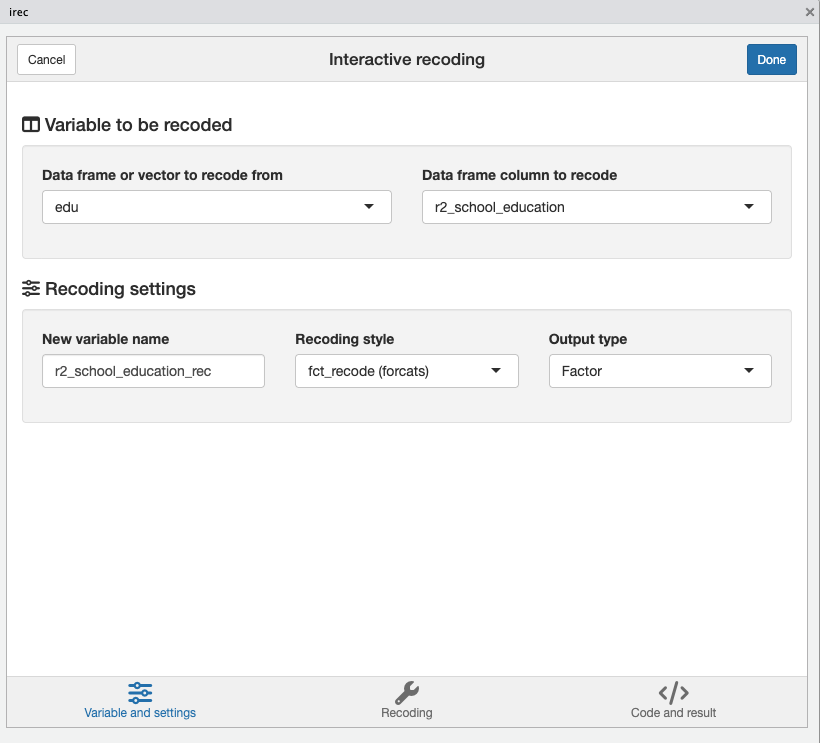The image size is (820, 743).
Task: Click the Interactive recoding header title
Action: (406, 59)
